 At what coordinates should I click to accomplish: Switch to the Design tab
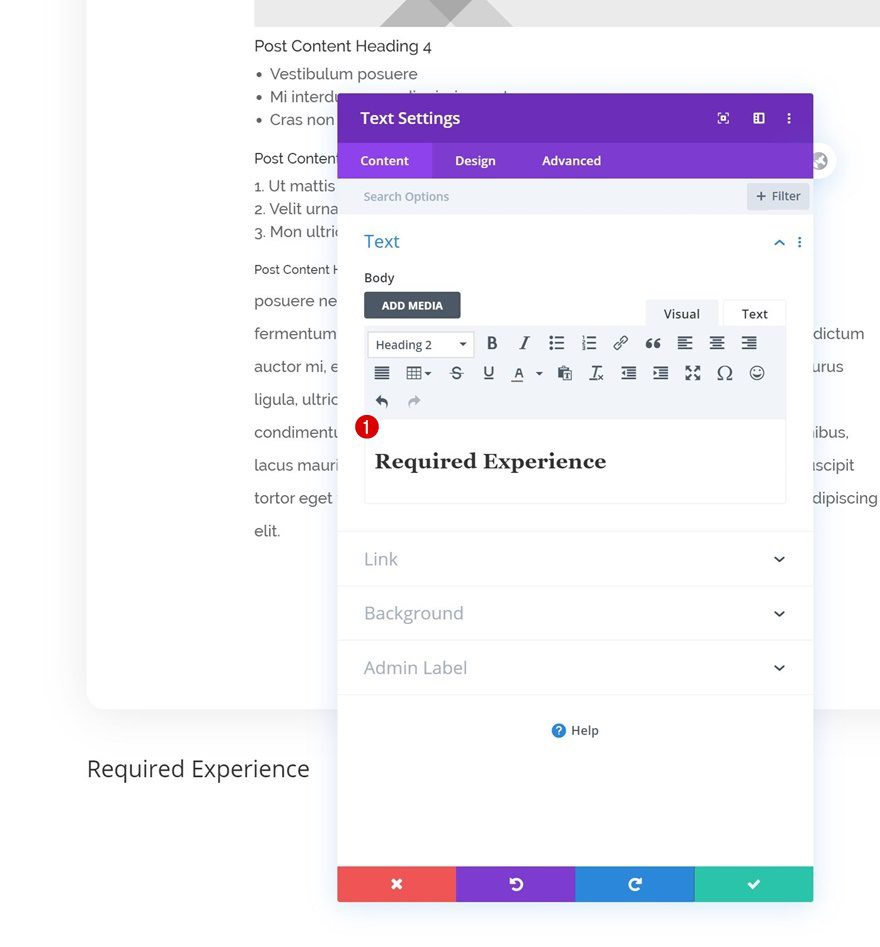tap(475, 160)
